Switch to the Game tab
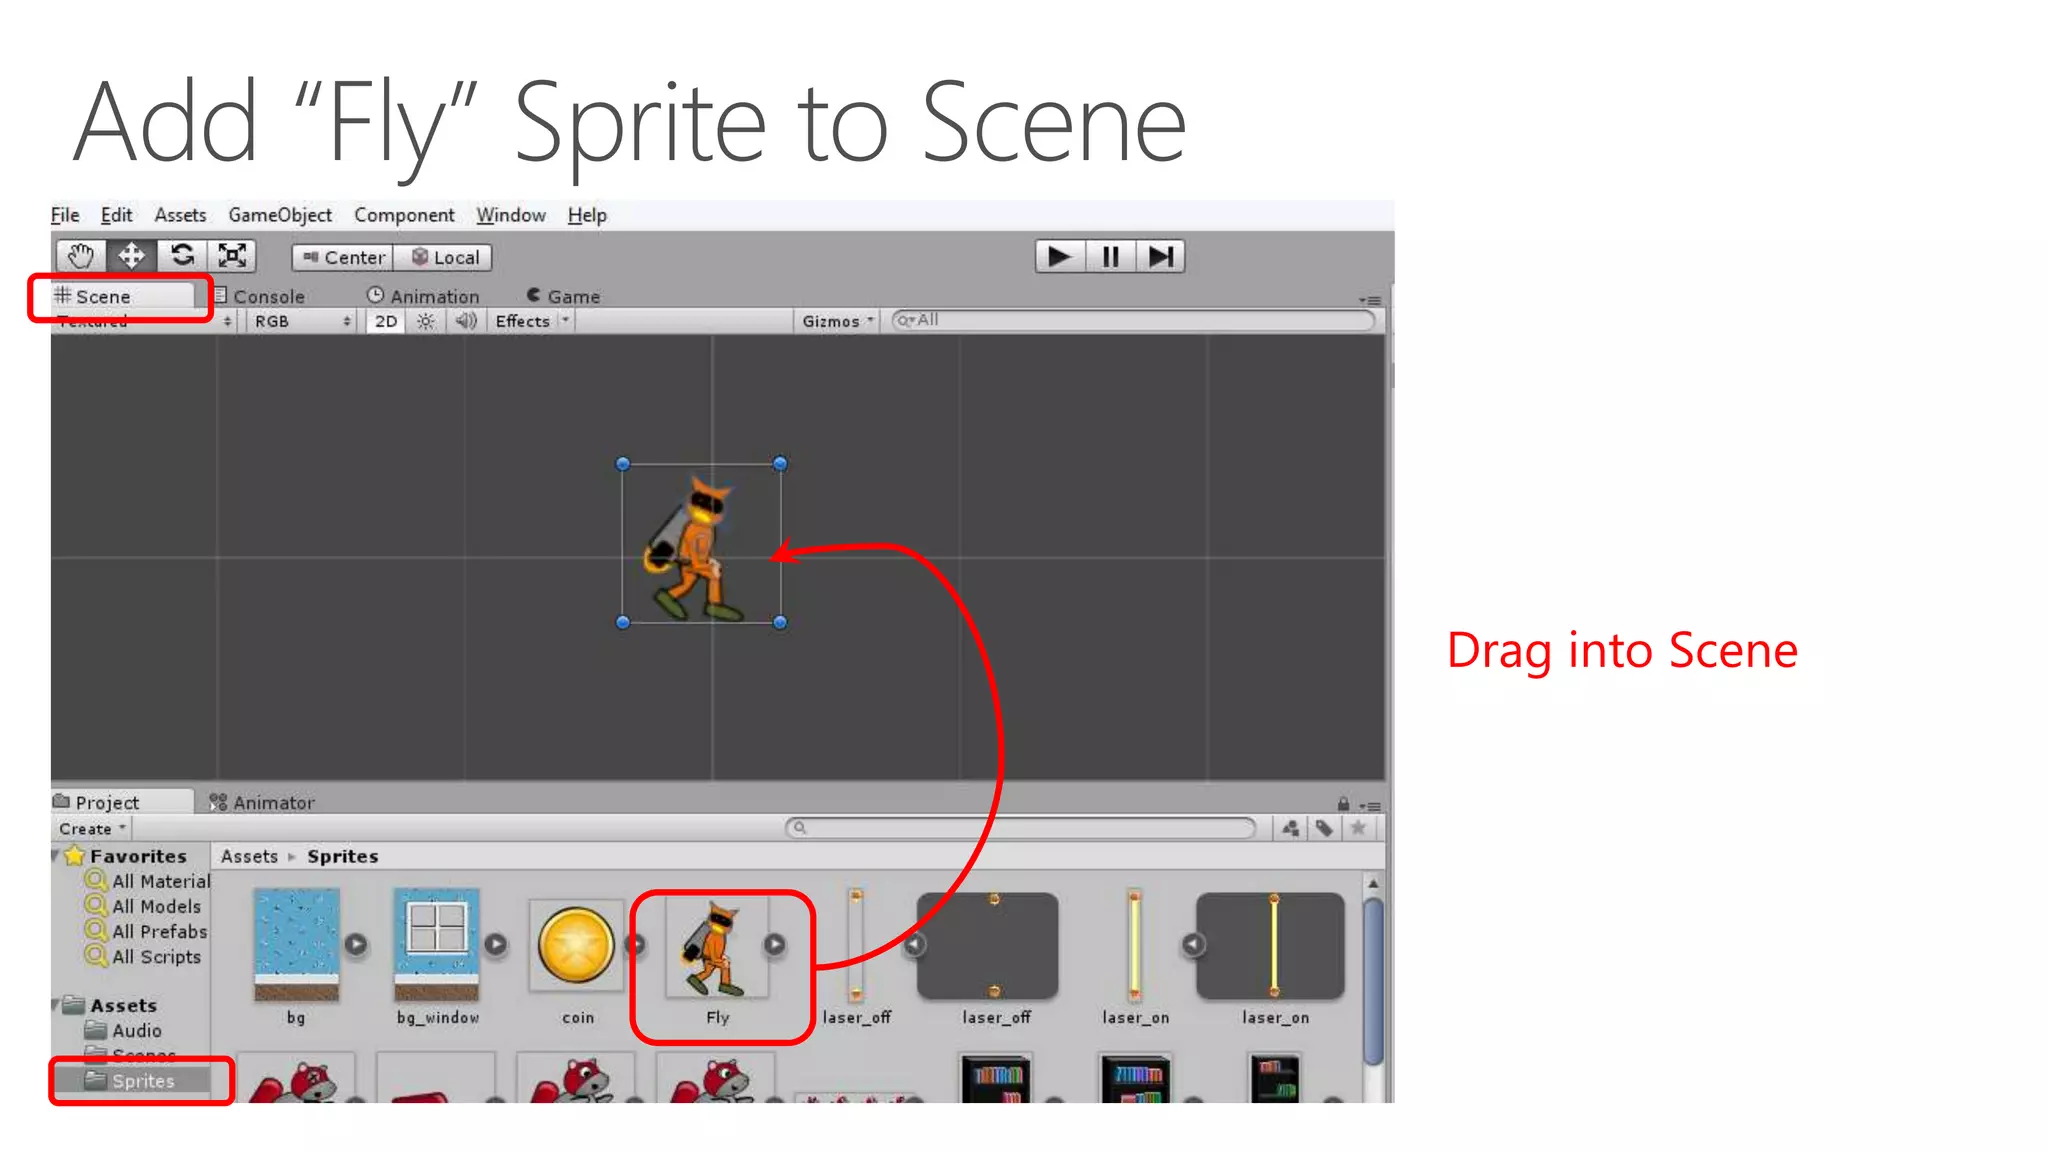 point(563,297)
